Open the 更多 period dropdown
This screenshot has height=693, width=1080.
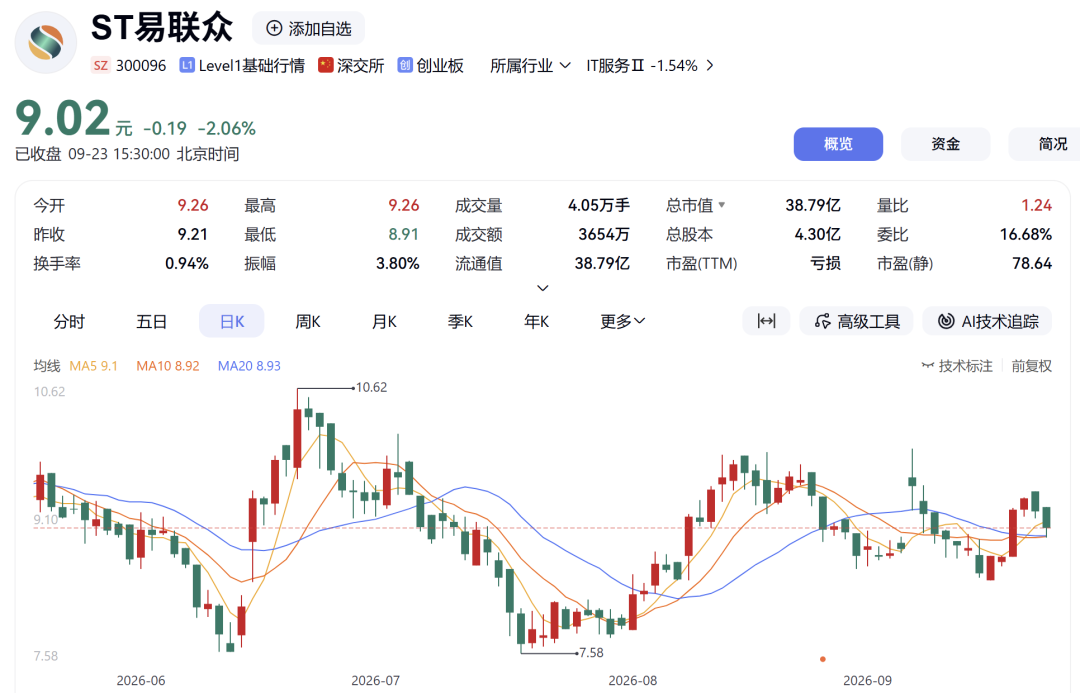tap(622, 321)
